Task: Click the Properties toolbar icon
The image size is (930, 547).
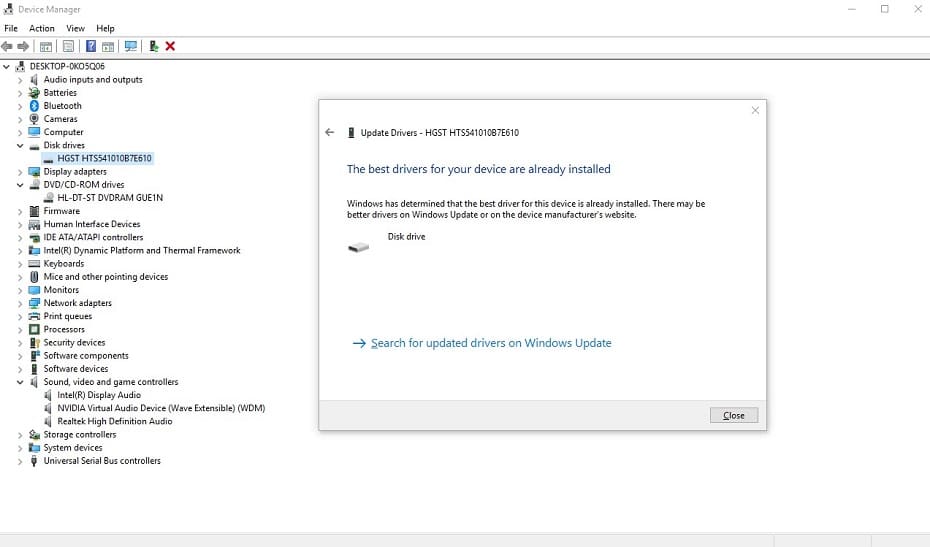Action: (x=68, y=46)
